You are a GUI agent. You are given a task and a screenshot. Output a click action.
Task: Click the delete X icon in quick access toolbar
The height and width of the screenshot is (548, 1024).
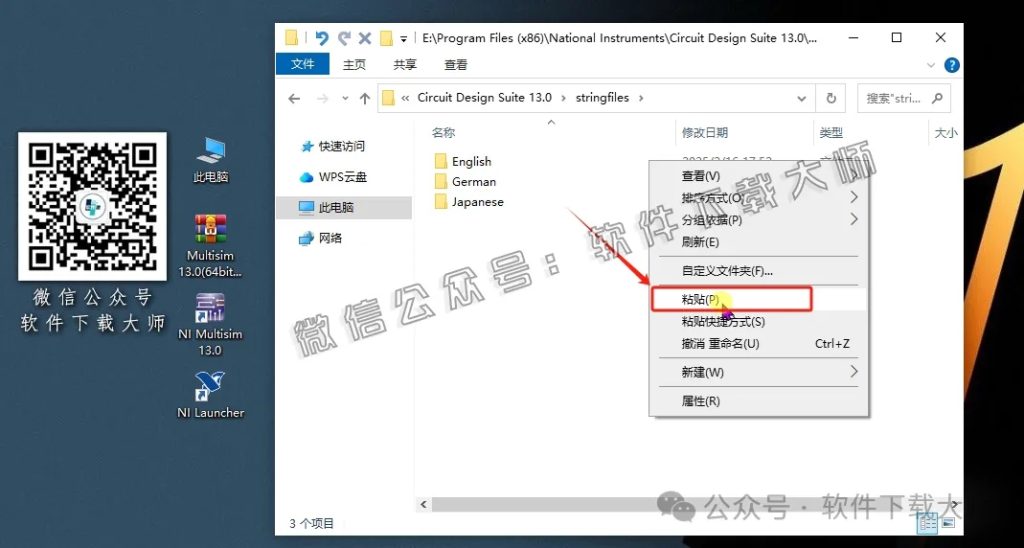365,39
